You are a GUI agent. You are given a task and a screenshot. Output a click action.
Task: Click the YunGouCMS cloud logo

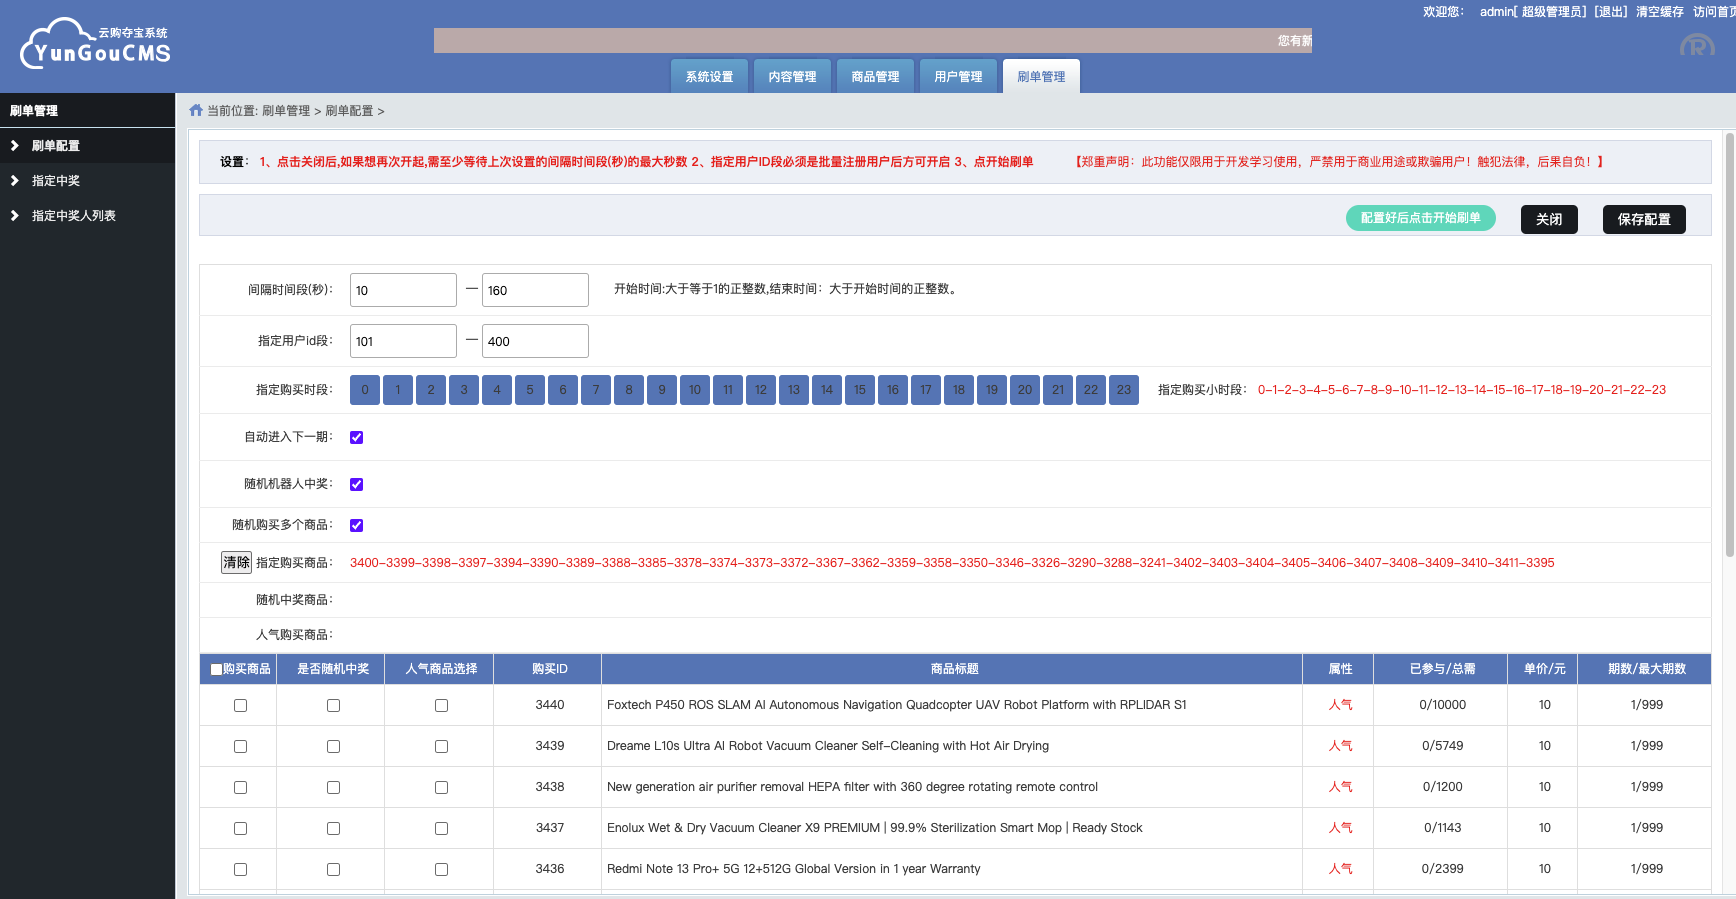click(95, 45)
